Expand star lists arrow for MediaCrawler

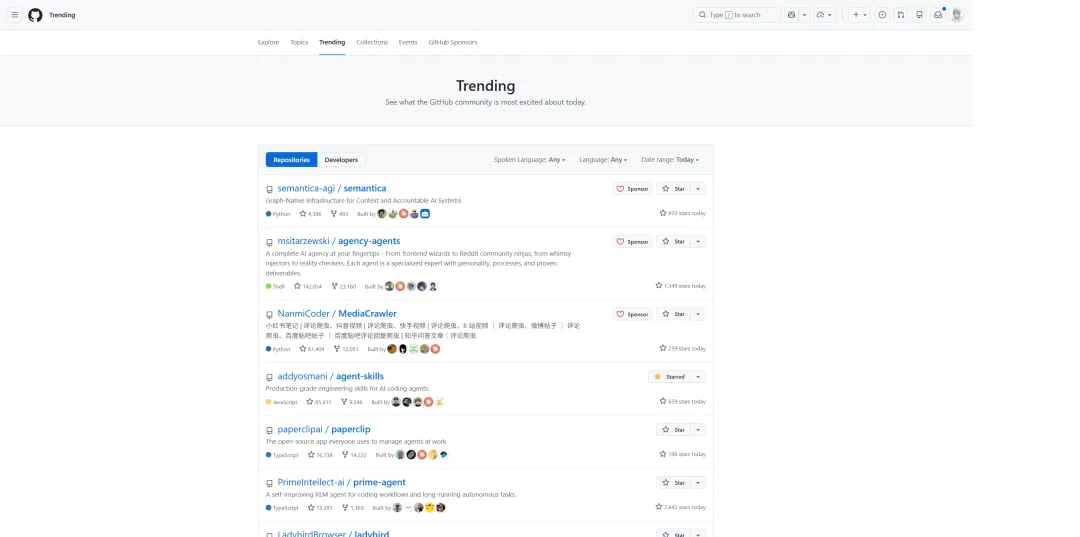(x=698, y=314)
